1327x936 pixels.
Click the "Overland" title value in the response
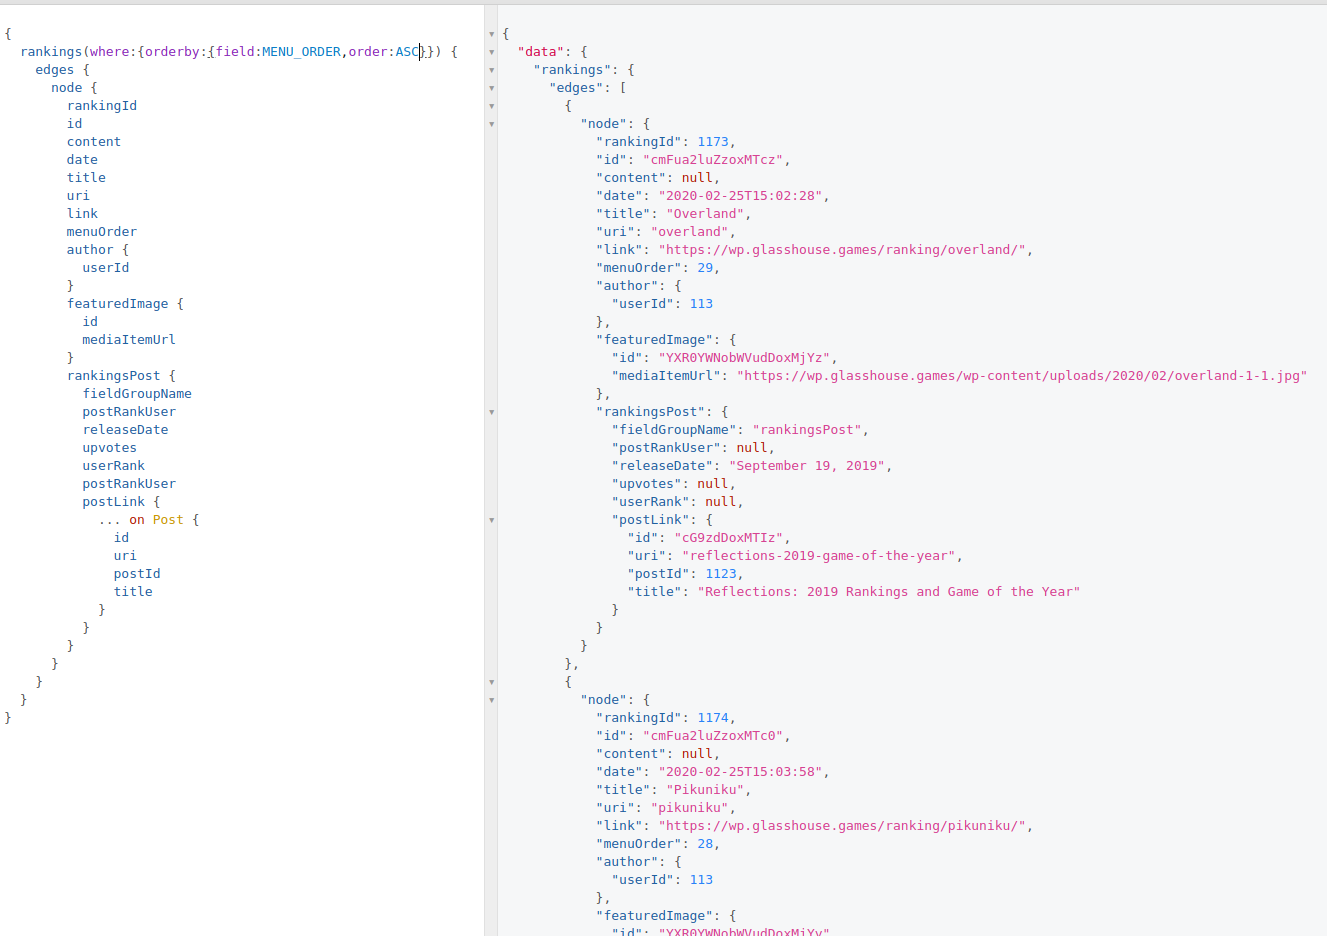(x=706, y=214)
